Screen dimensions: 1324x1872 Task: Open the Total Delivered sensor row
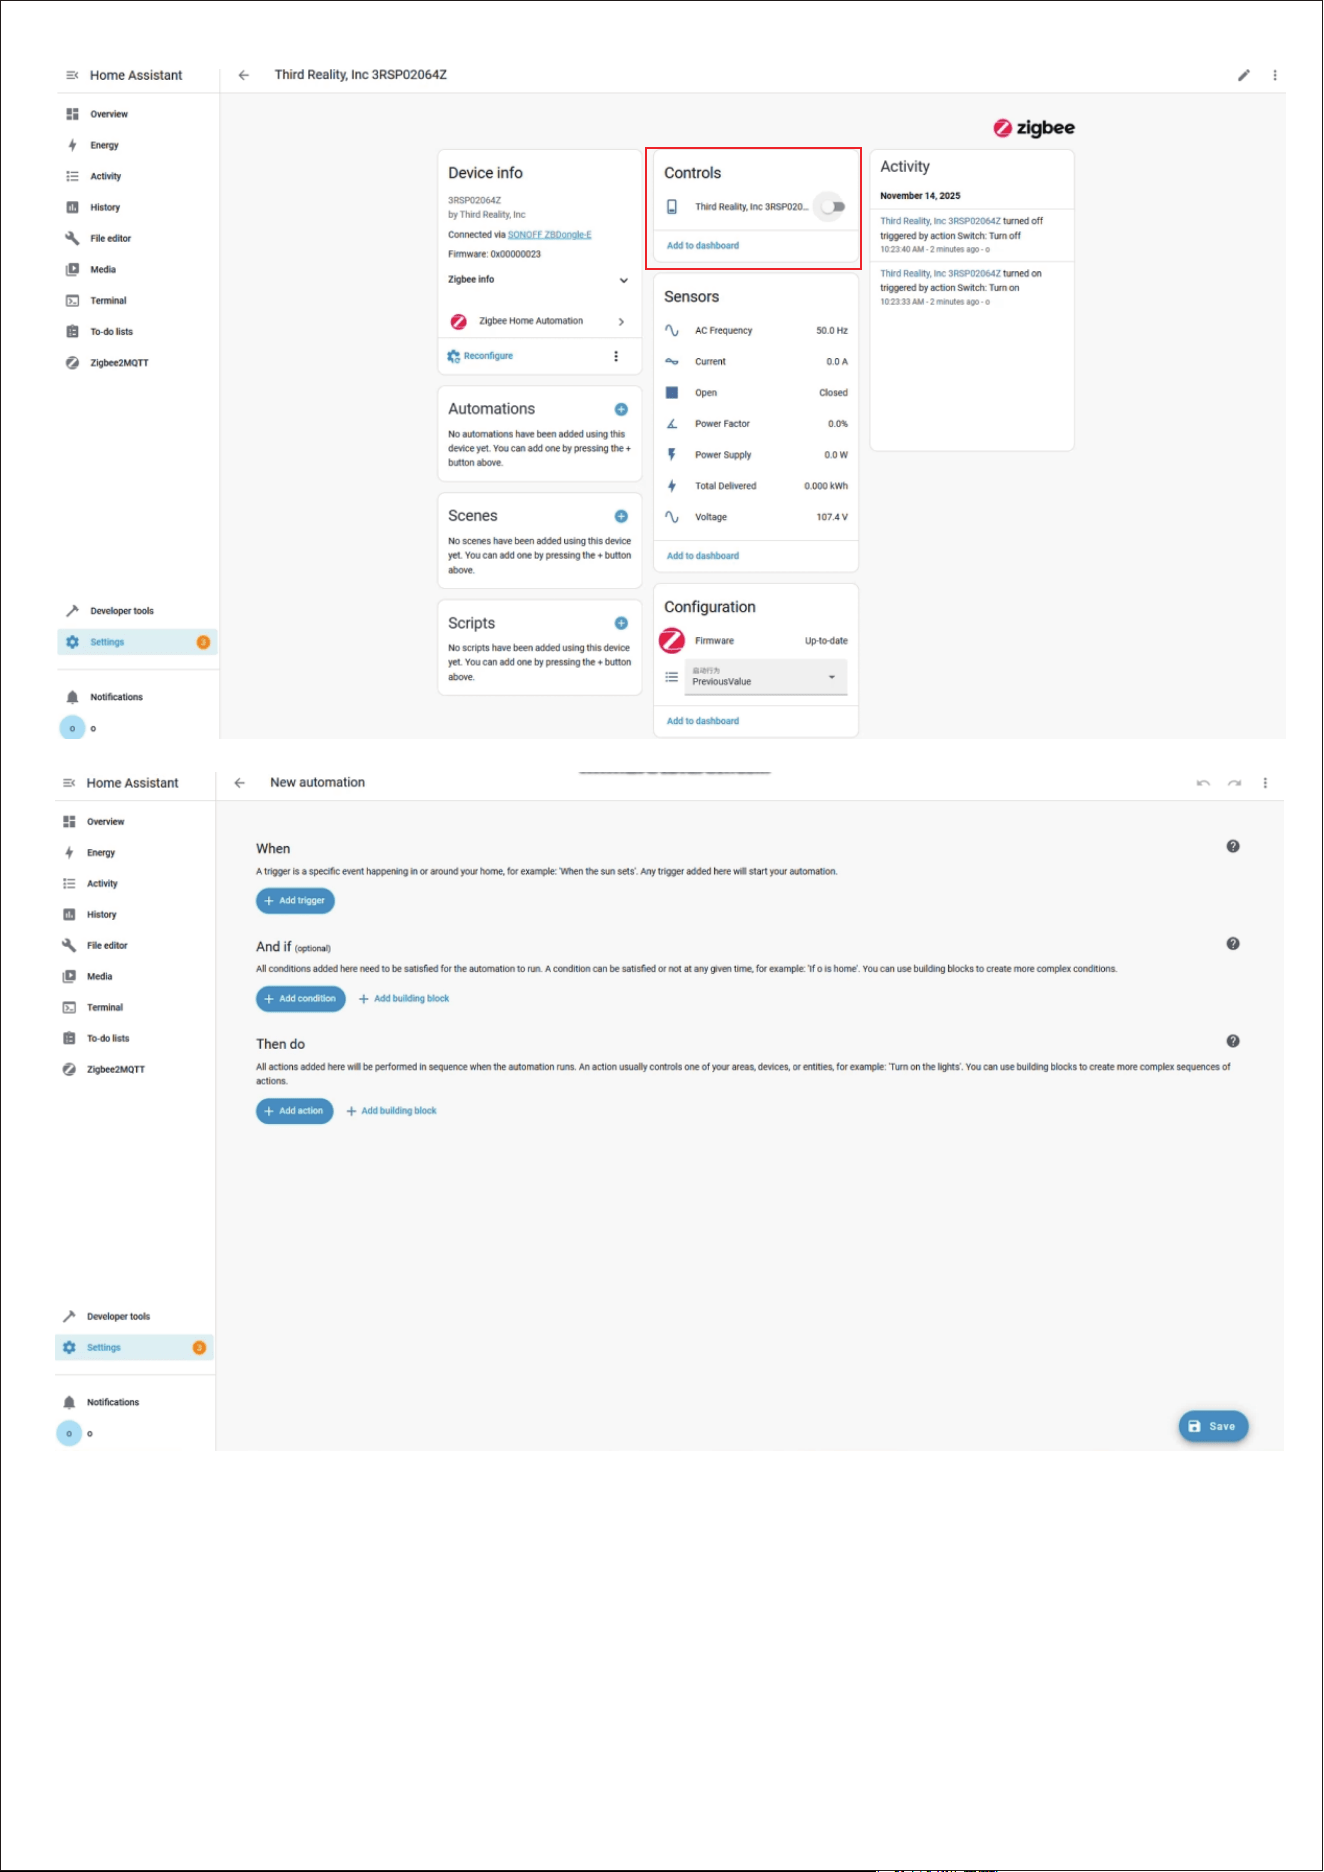pyautogui.click(x=756, y=486)
